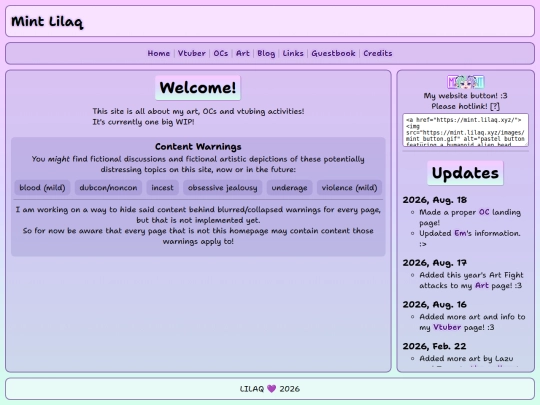Viewport: 540px width, 405px height.
Task: Click the dubcon/noncon warning tag
Action: [x=108, y=188]
